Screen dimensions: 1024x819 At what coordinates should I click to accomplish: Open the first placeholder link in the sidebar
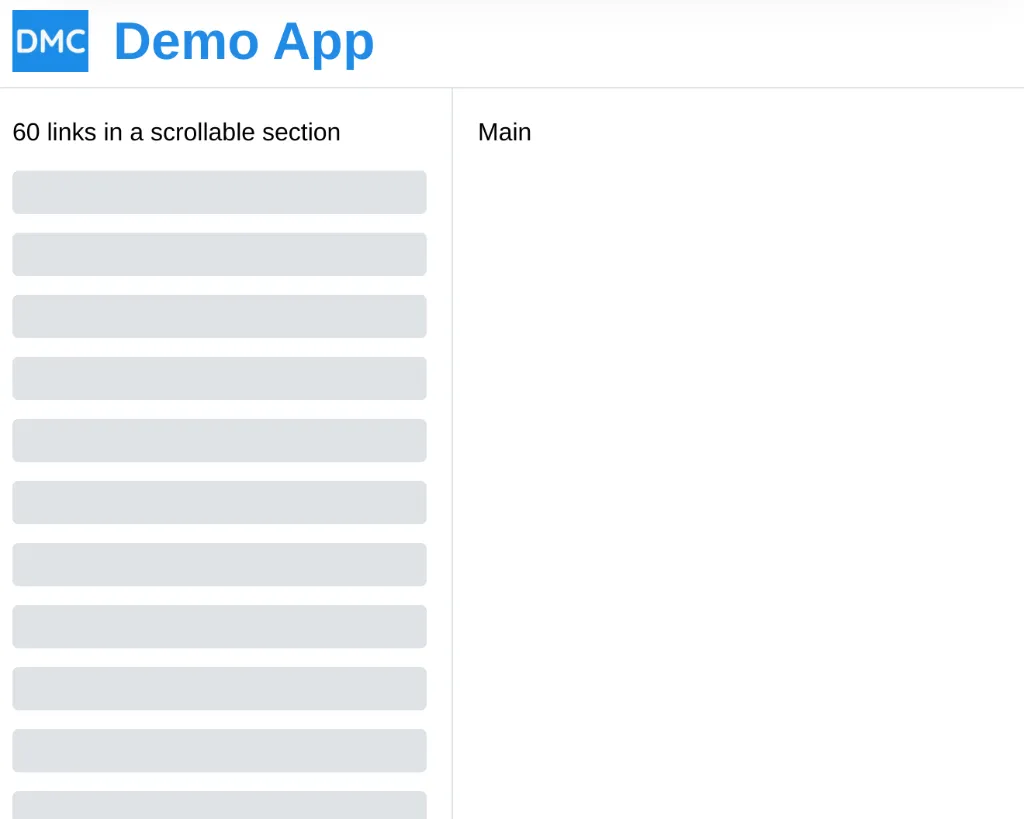[219, 192]
